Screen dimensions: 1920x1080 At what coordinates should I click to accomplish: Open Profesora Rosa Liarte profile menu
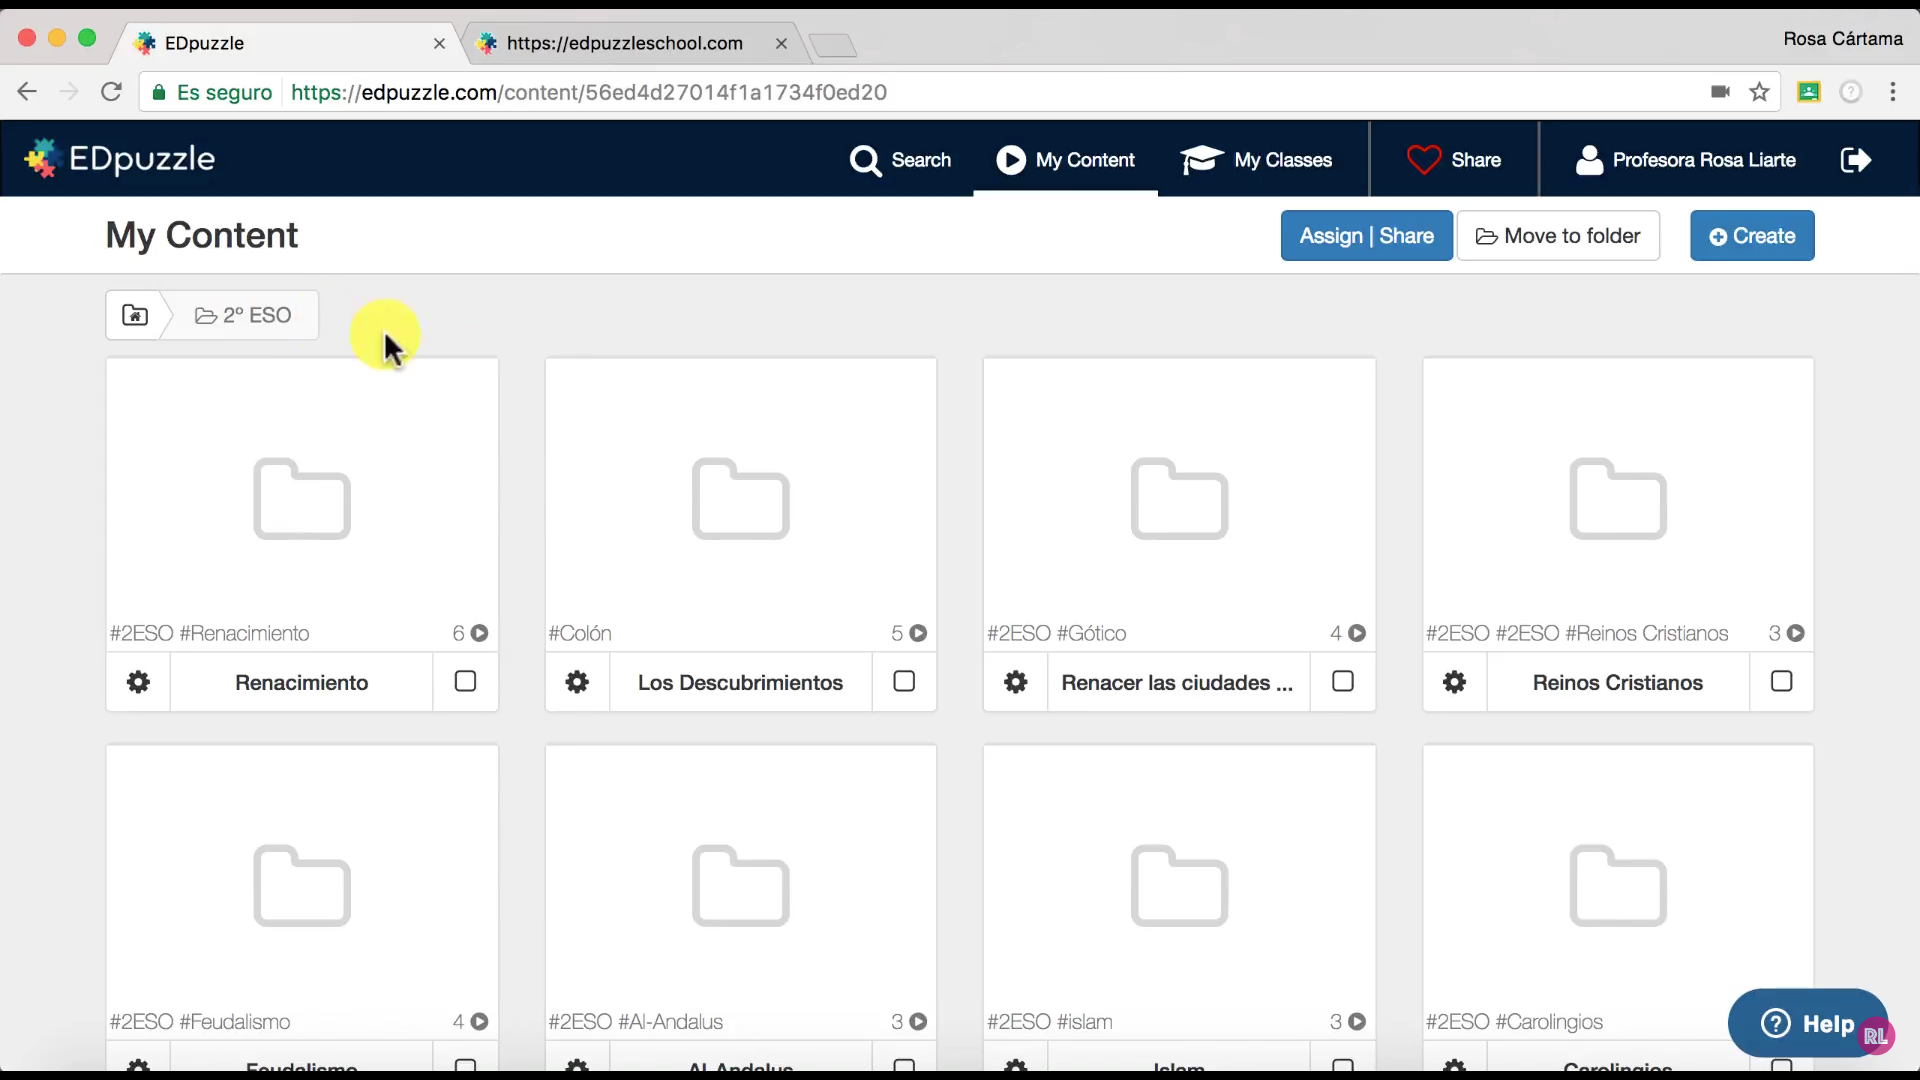click(x=1686, y=160)
